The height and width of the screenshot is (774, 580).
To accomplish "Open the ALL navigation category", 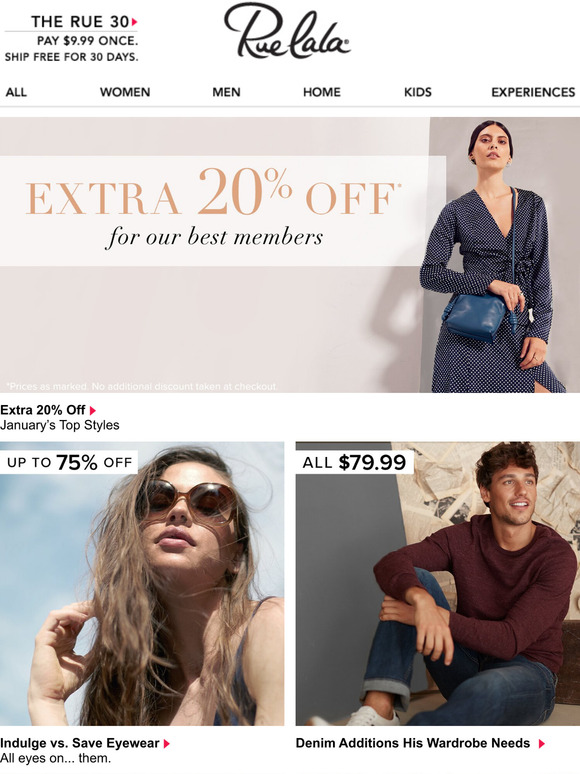I will pos(16,92).
